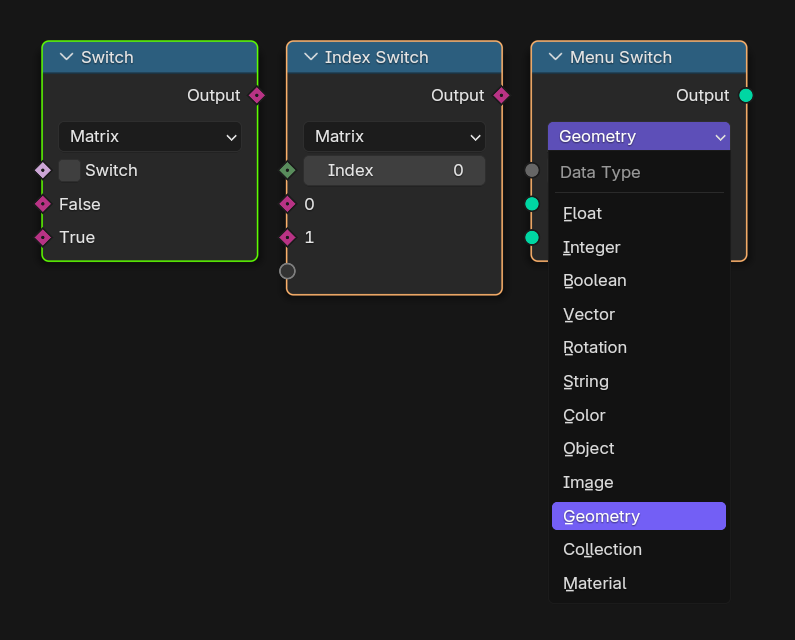Select the Menu Switch node title
Image resolution: width=795 pixels, height=640 pixels.
[621, 57]
